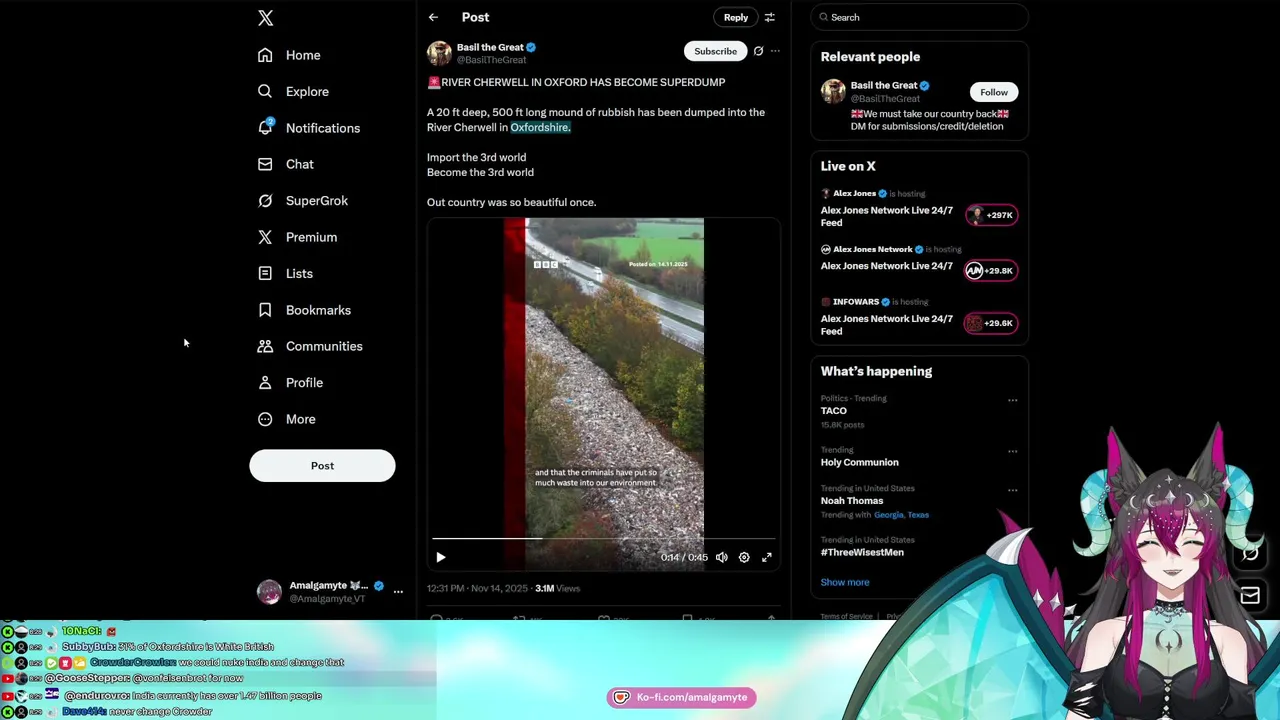
Task: Click the Amalgamyte account avatar
Action: (269, 592)
